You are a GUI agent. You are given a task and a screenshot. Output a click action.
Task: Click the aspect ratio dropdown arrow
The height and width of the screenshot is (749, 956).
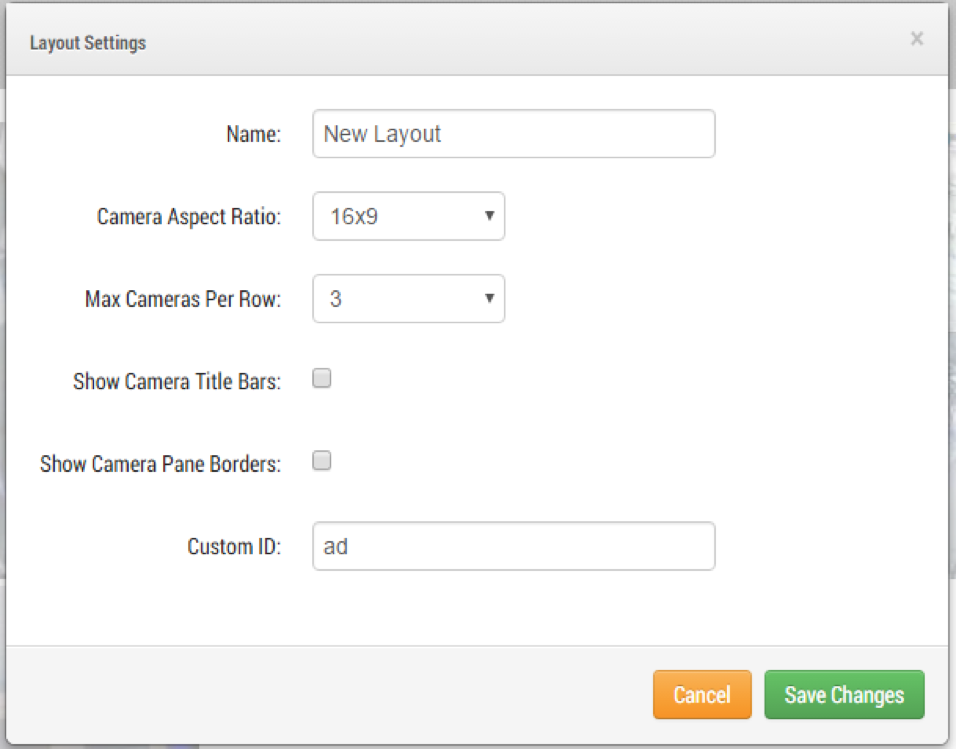point(488,216)
